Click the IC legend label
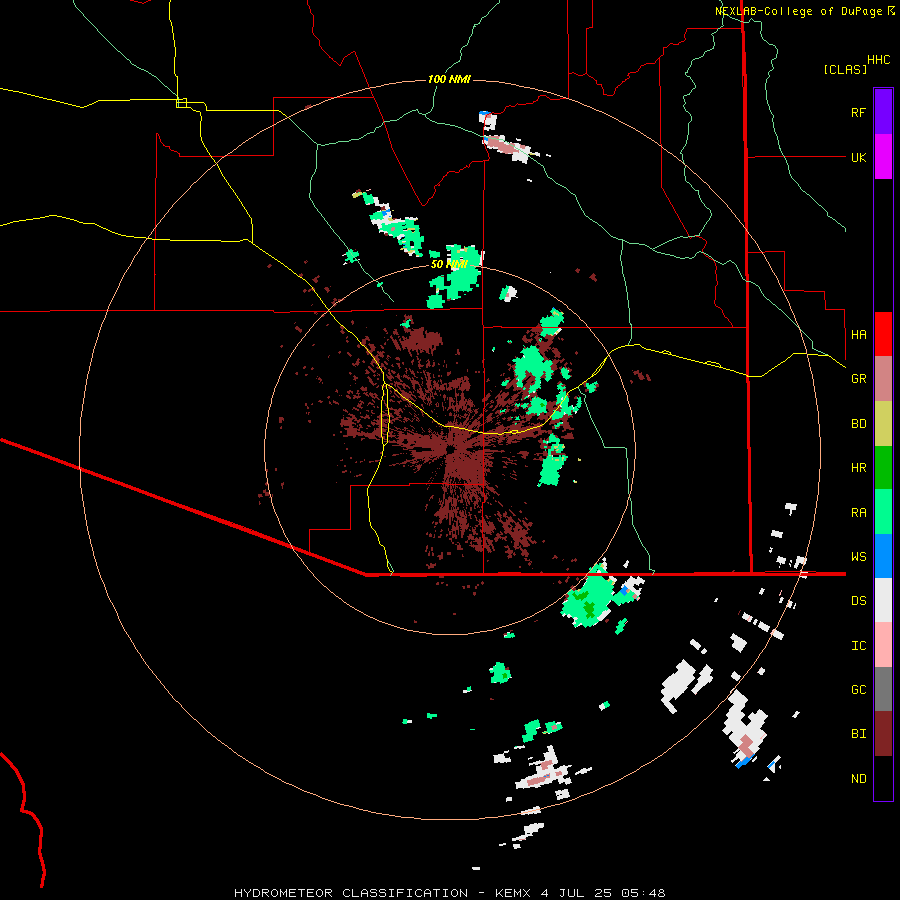 coord(858,645)
